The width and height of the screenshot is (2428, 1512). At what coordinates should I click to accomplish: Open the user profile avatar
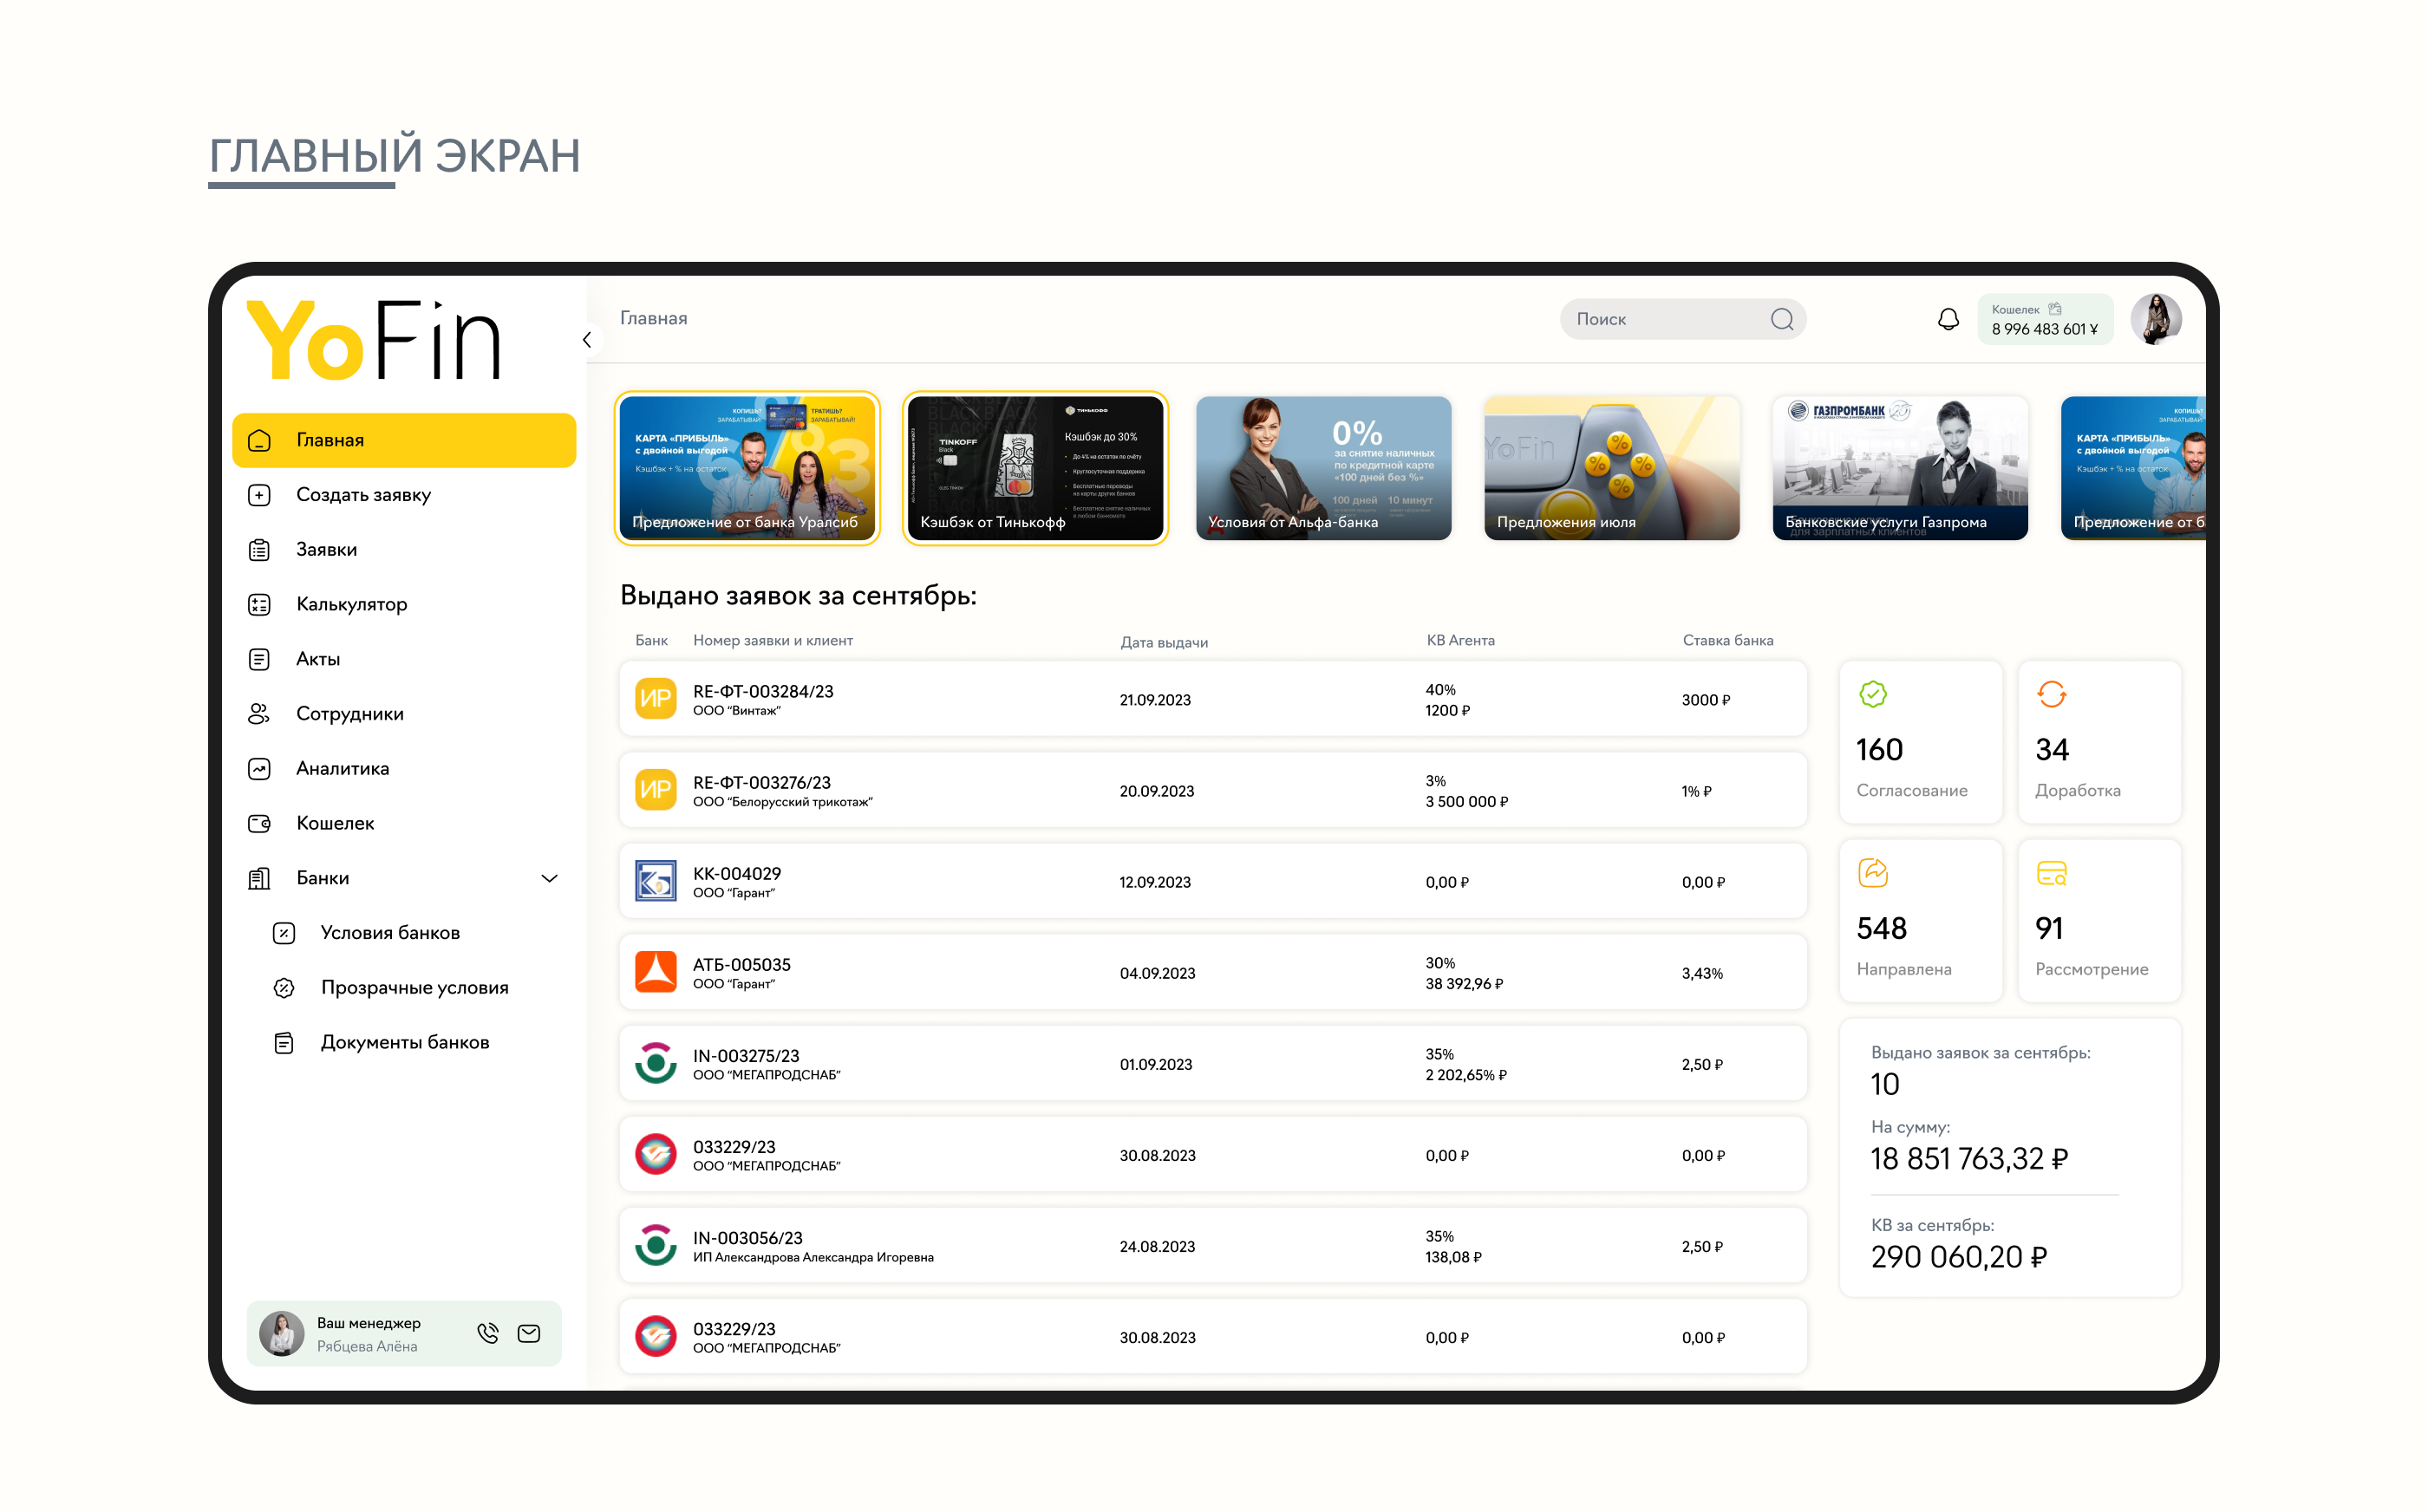[2155, 319]
